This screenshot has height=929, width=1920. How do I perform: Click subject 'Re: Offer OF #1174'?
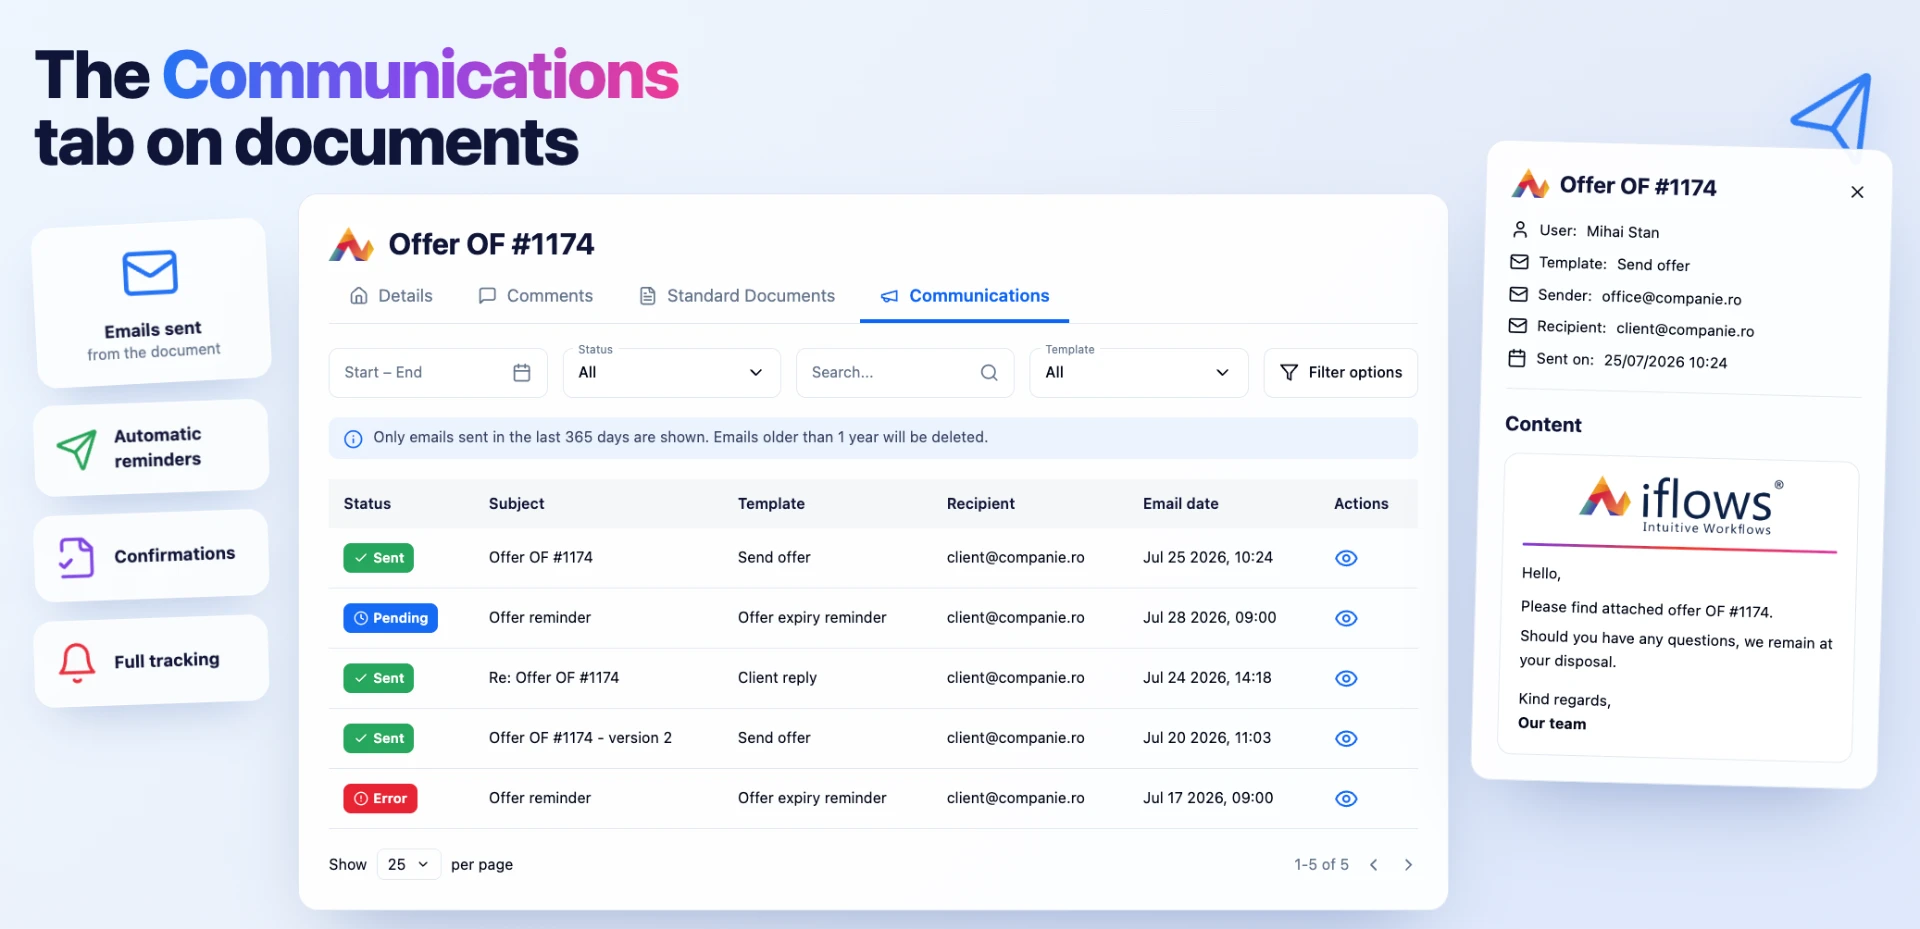554,678
